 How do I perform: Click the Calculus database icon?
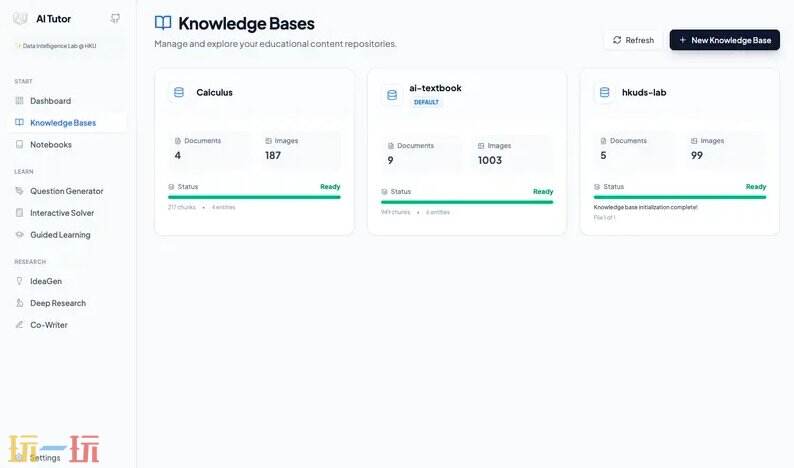(179, 92)
